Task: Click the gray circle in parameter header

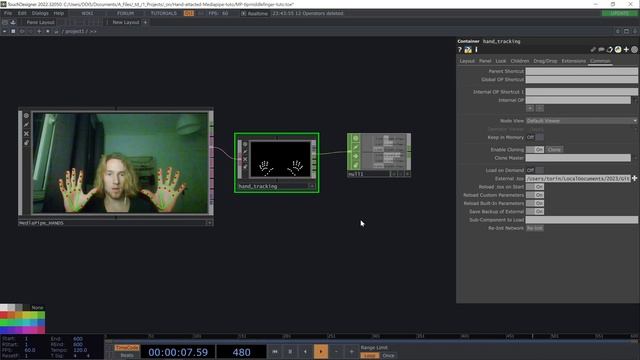Action: [634, 49]
